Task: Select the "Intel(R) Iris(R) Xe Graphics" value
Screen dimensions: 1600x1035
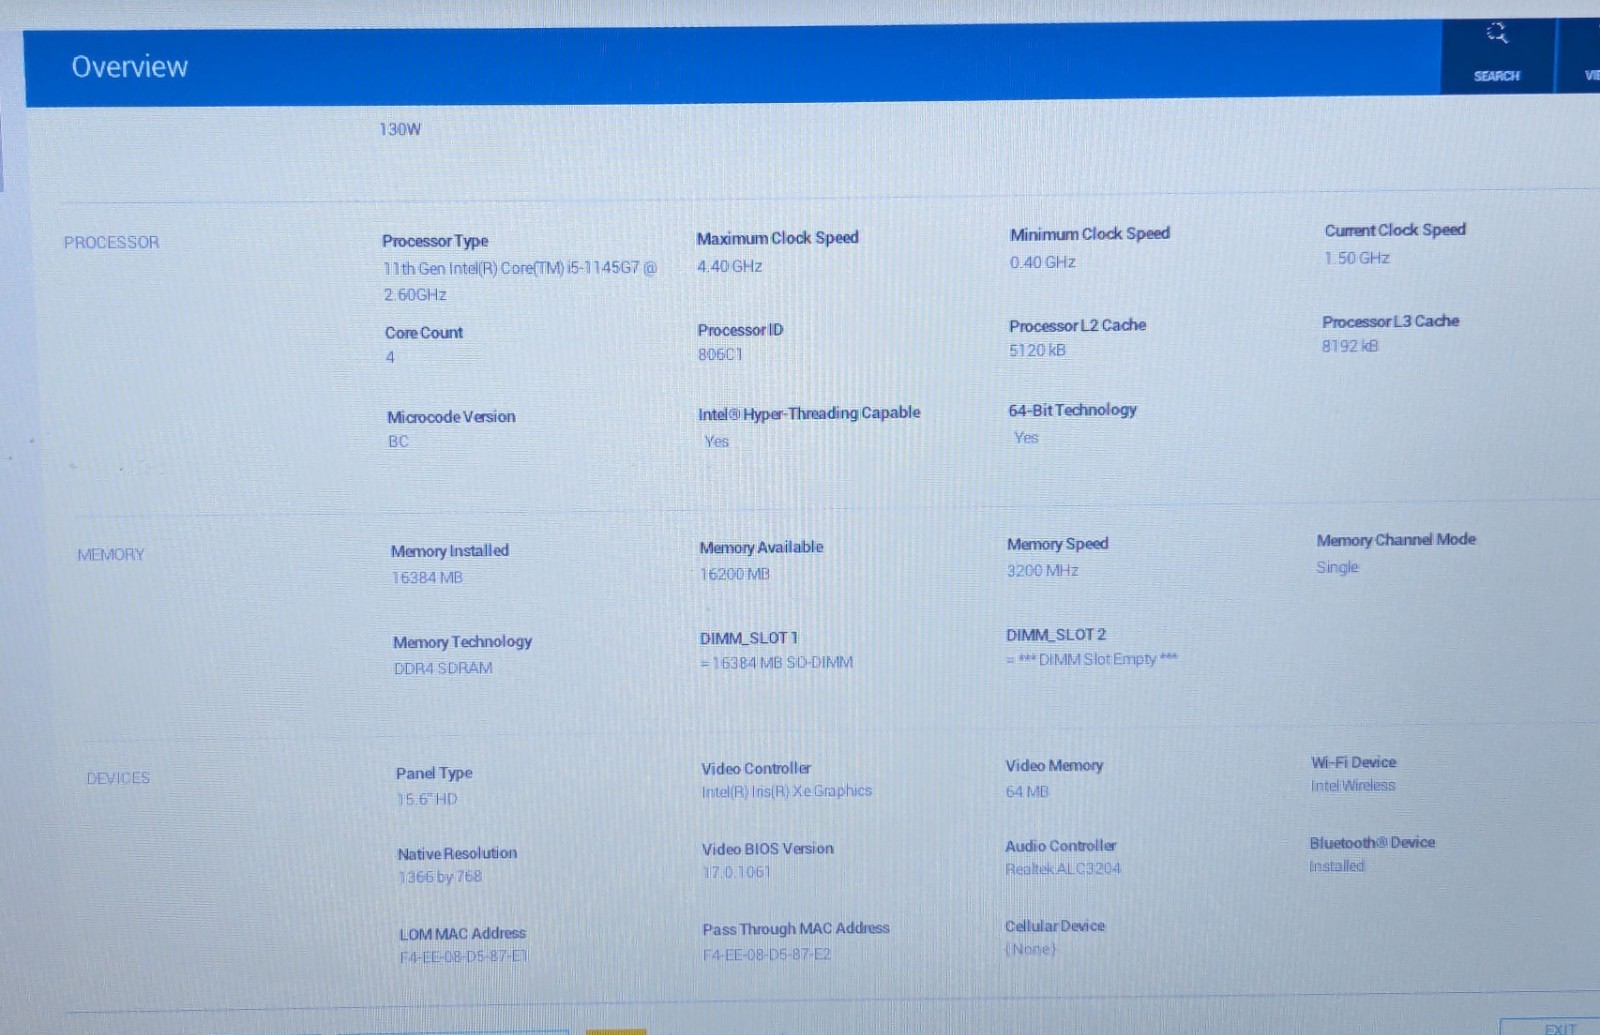Action: tap(787, 791)
